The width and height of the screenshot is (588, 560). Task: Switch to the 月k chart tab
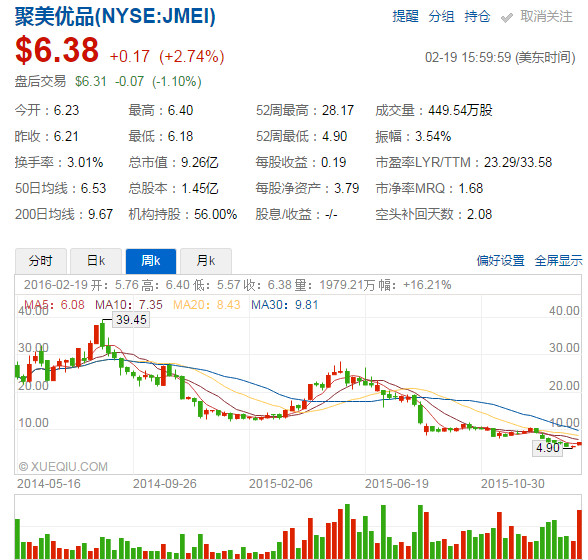pyautogui.click(x=206, y=261)
